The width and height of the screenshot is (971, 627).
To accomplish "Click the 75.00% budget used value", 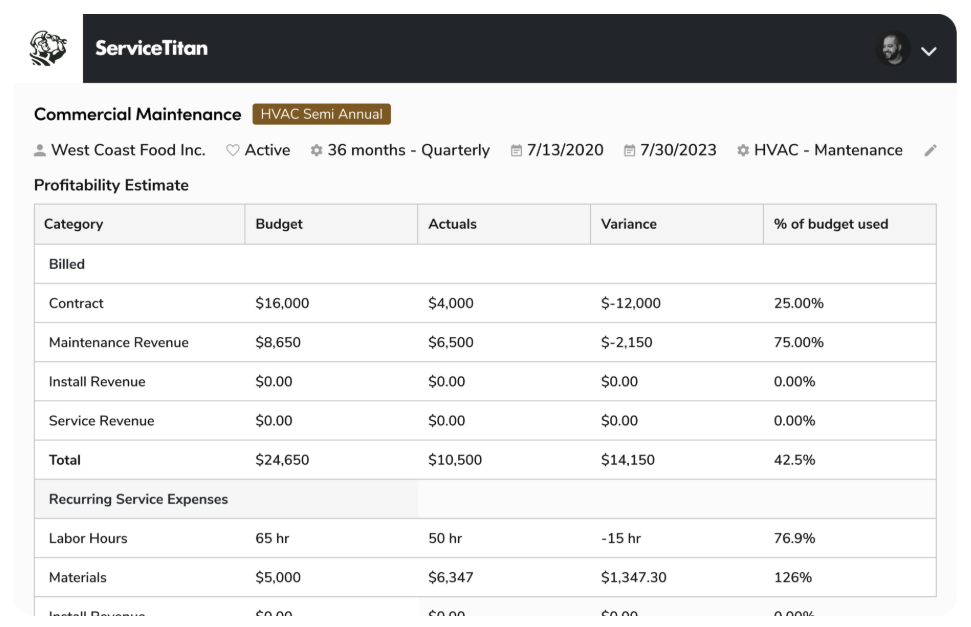I will (799, 342).
